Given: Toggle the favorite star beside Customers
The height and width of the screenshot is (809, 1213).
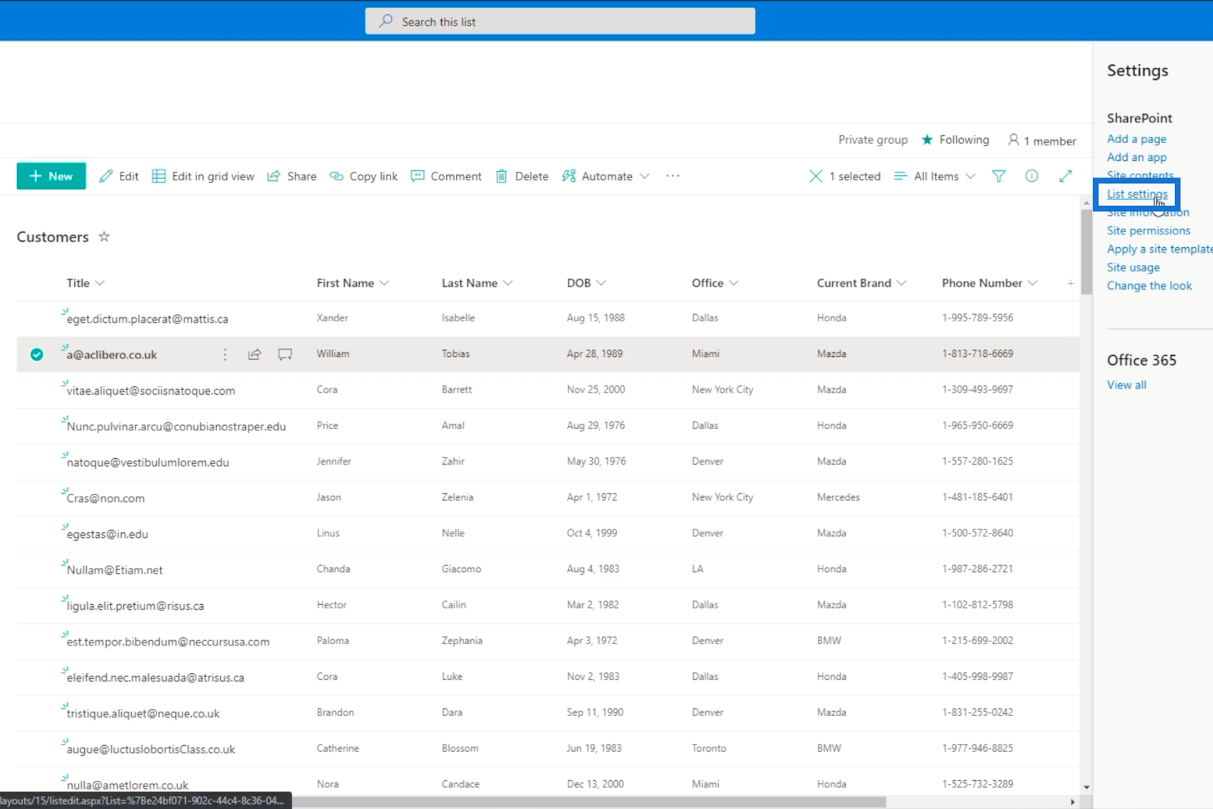Looking at the screenshot, I should [x=104, y=237].
